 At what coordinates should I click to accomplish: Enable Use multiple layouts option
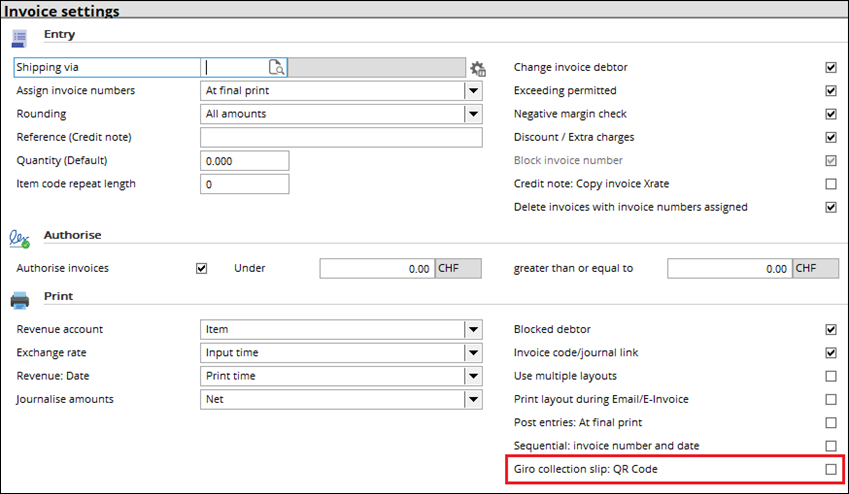830,376
